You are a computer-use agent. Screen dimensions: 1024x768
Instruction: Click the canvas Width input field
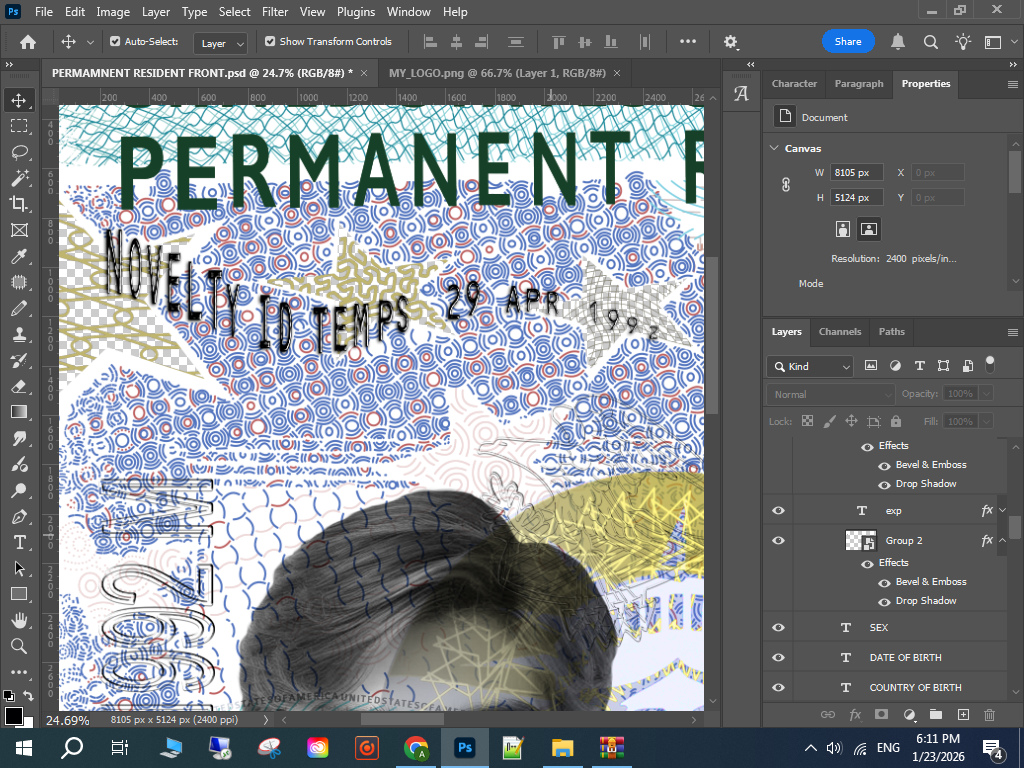[x=857, y=173]
